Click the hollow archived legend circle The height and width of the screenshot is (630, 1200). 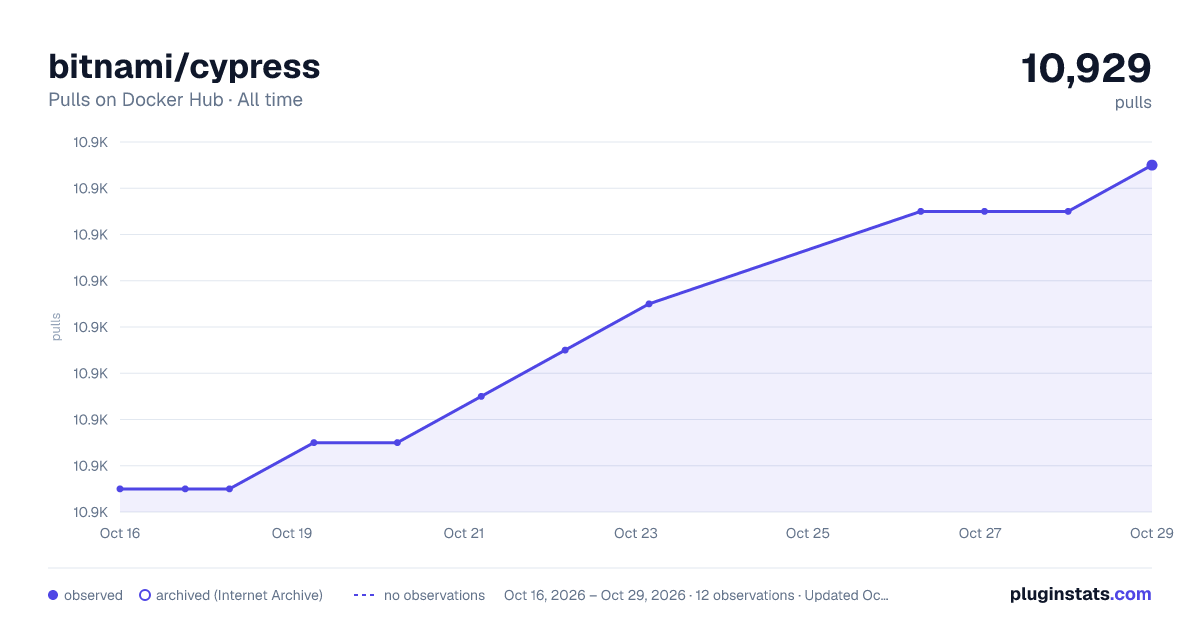145,595
